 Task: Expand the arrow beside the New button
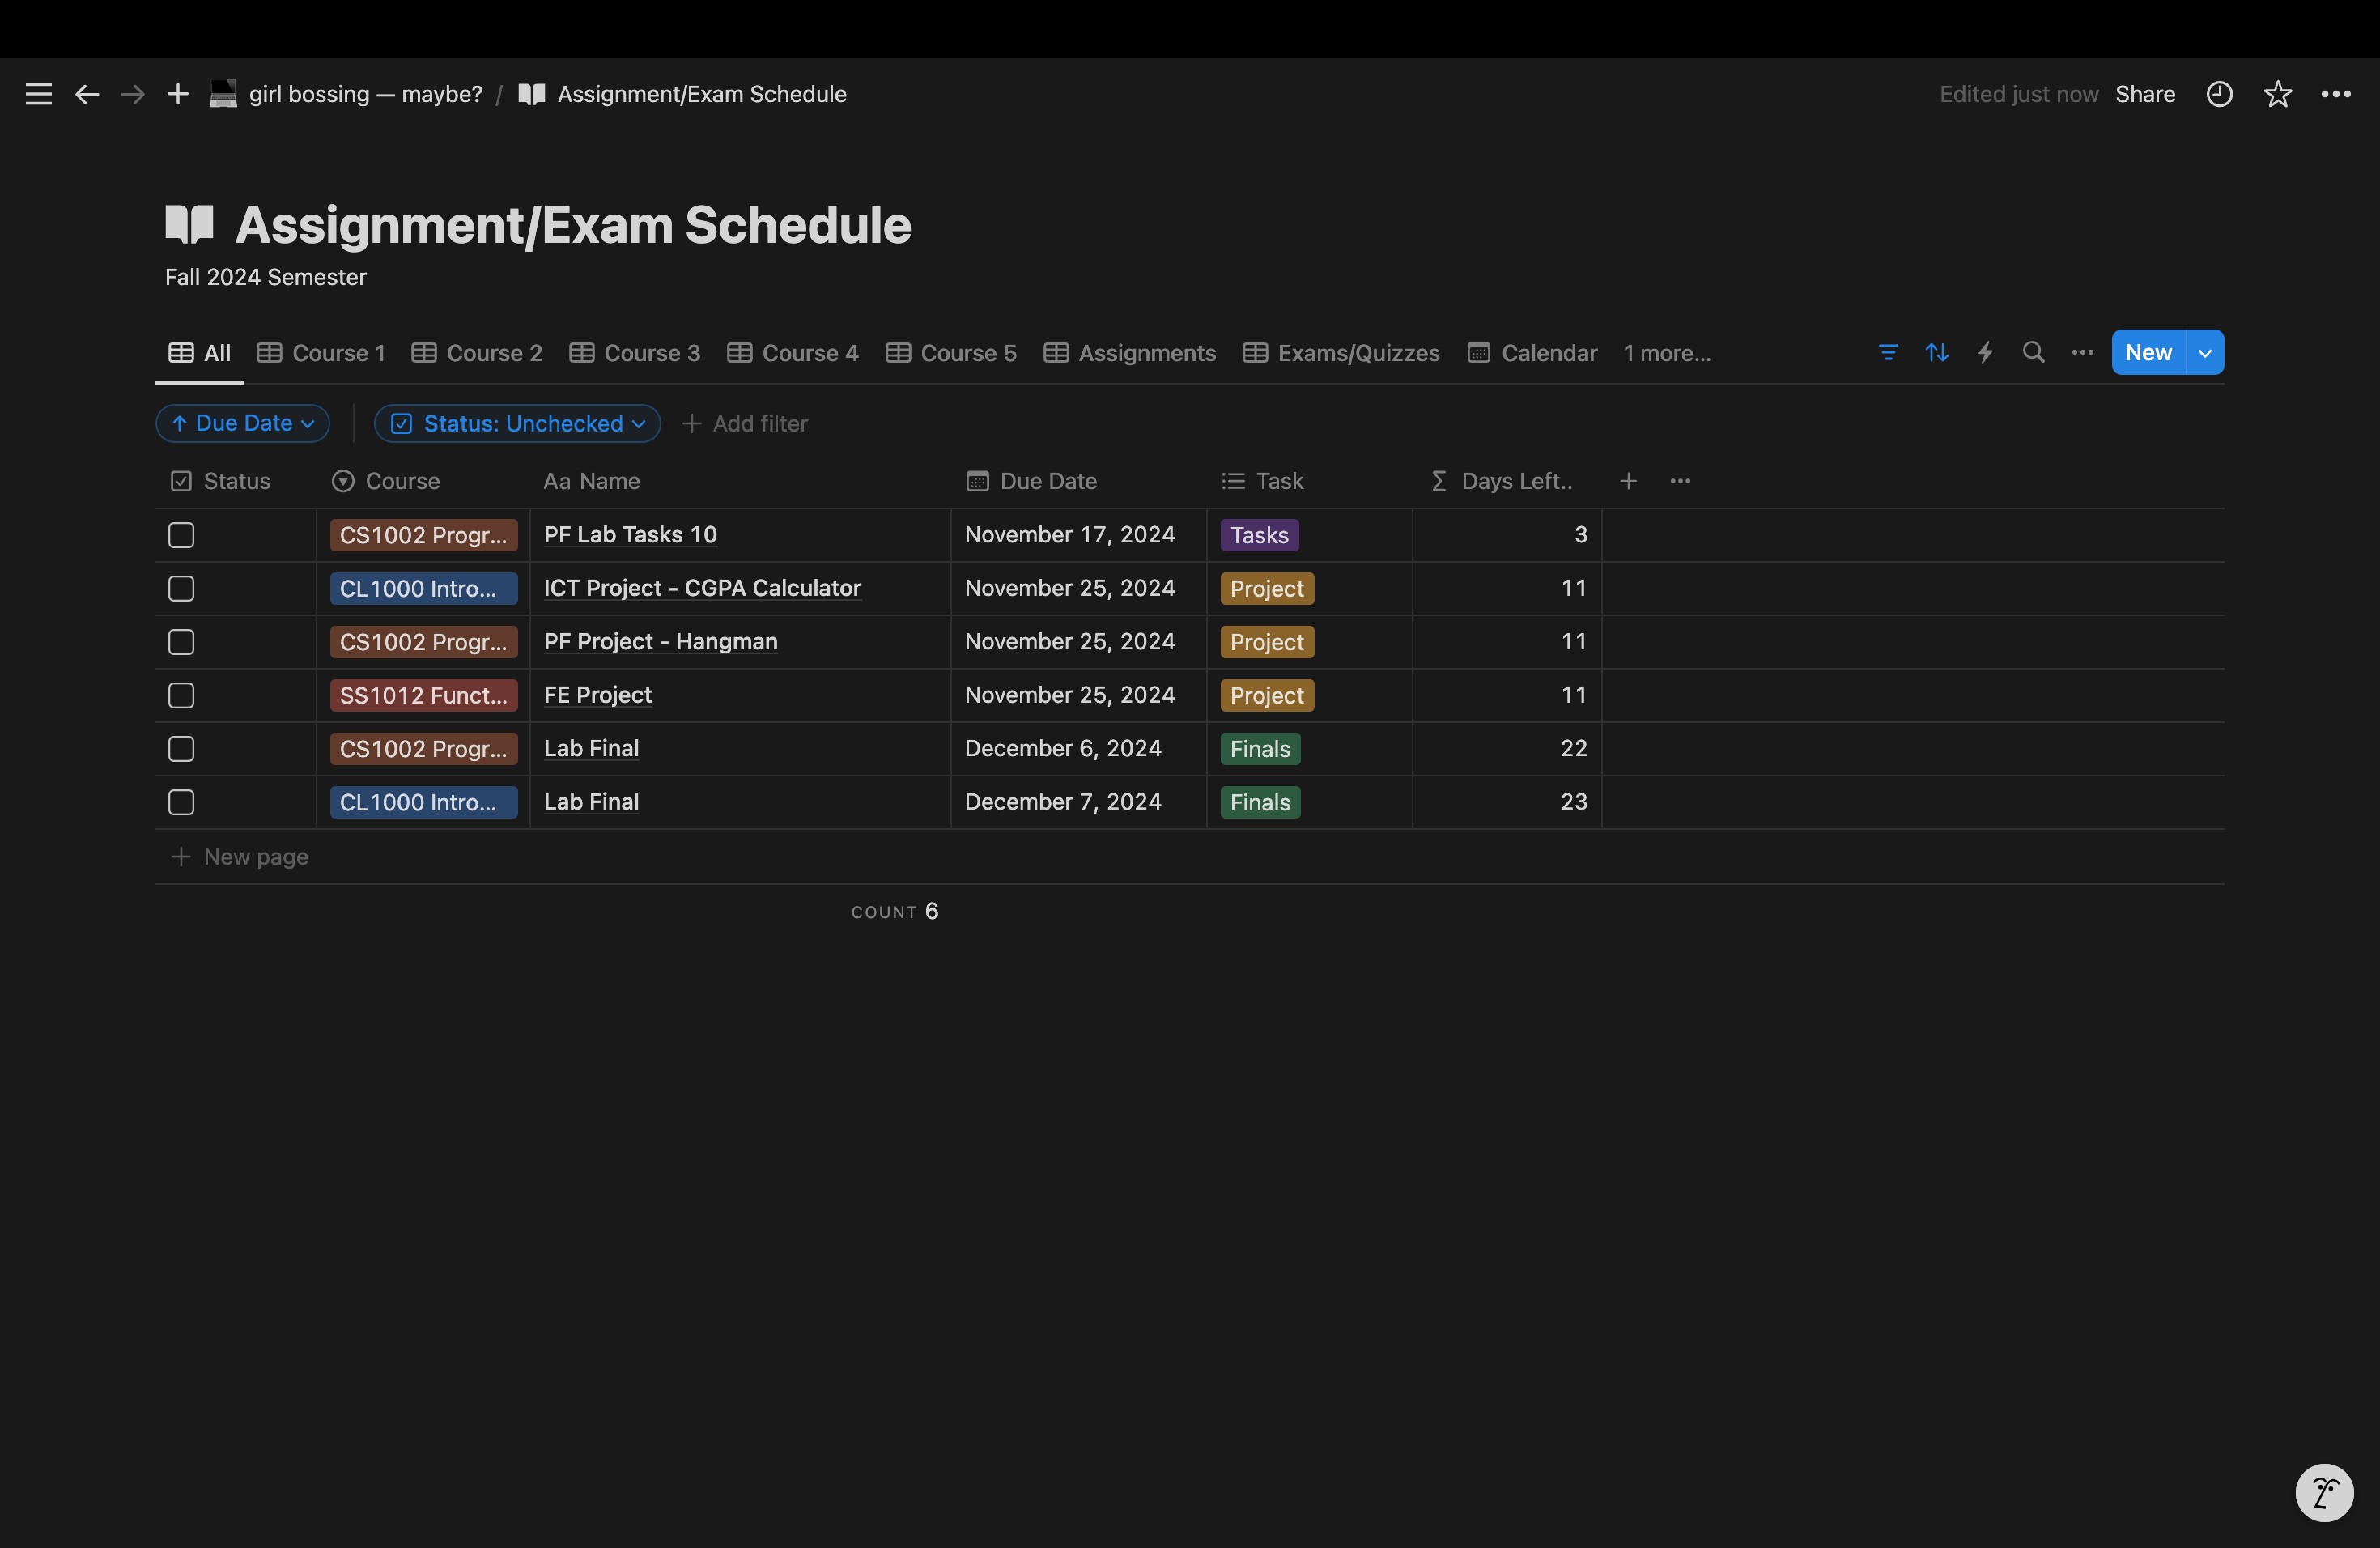point(2205,352)
